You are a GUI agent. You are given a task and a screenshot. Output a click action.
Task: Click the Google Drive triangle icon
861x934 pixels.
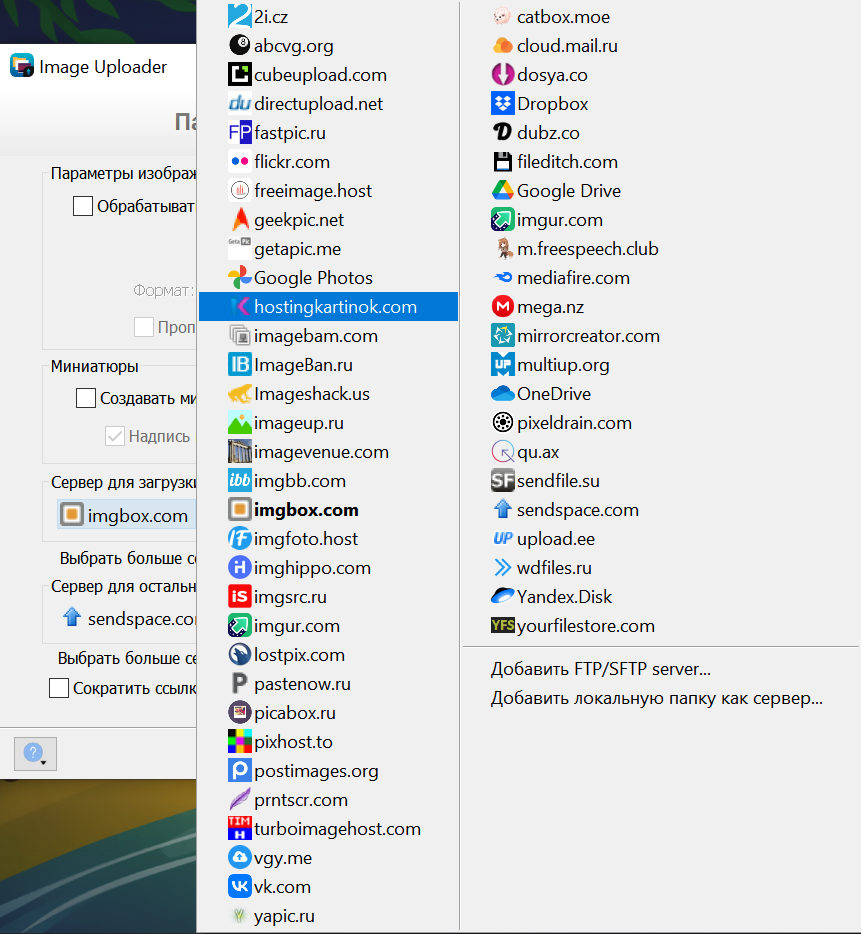click(502, 191)
